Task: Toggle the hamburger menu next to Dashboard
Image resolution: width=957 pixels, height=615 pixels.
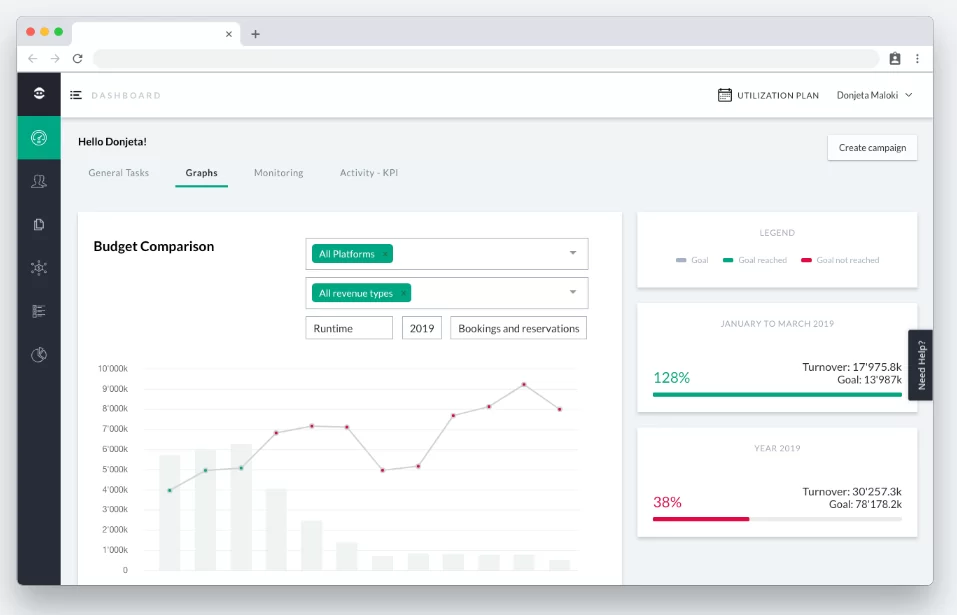Action: pyautogui.click(x=76, y=95)
